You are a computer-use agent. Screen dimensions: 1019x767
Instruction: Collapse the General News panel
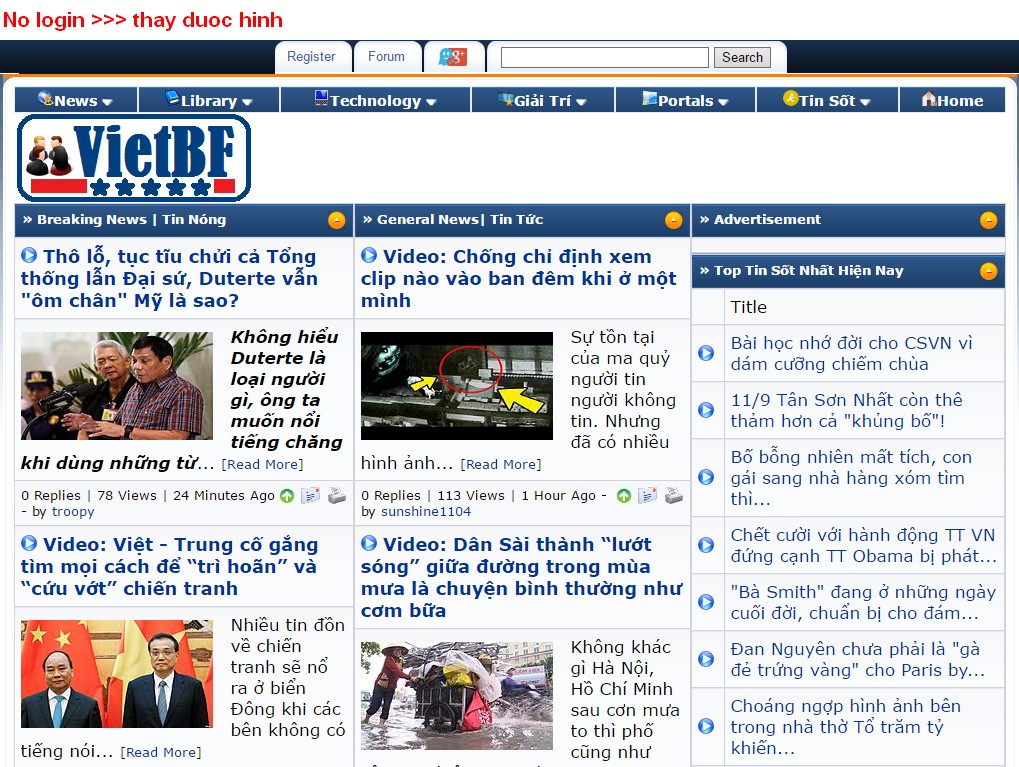(674, 220)
